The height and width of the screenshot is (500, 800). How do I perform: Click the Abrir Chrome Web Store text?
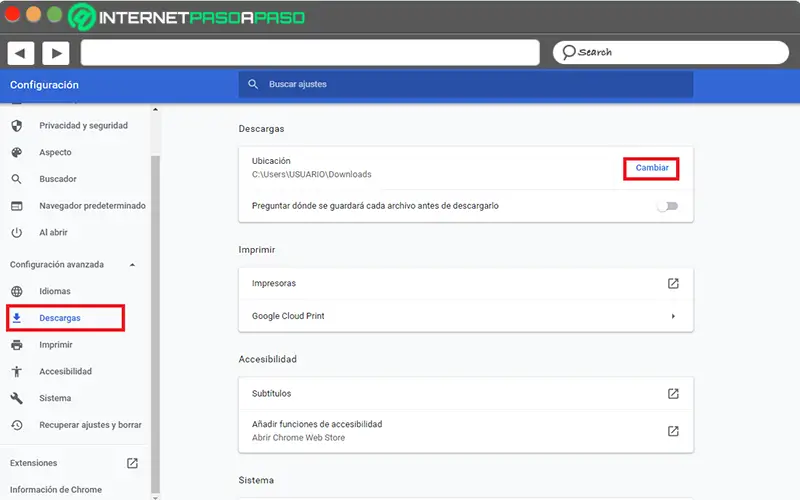298,438
